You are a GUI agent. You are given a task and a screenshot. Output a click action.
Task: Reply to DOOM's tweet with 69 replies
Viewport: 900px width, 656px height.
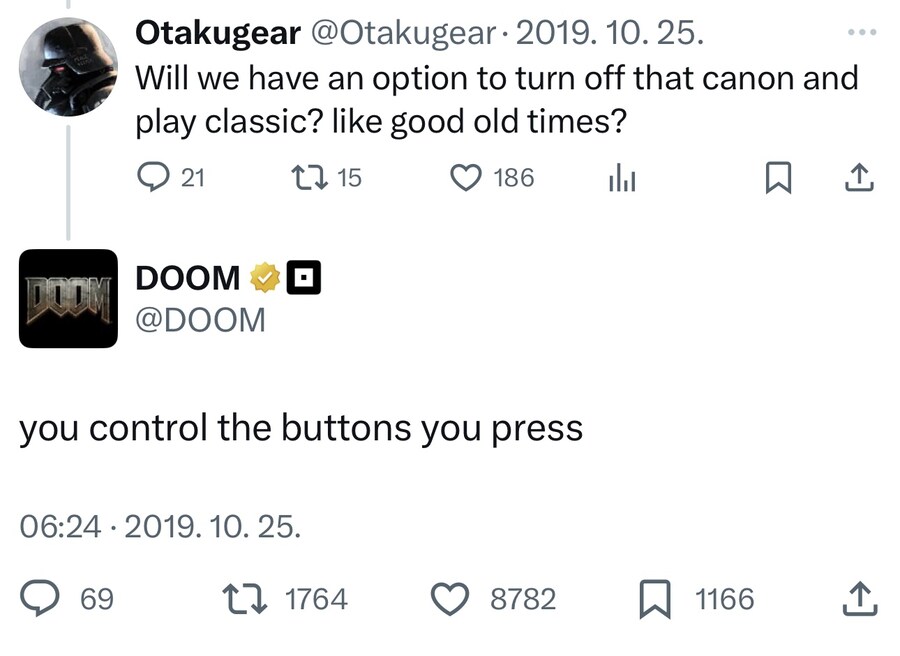pos(40,598)
